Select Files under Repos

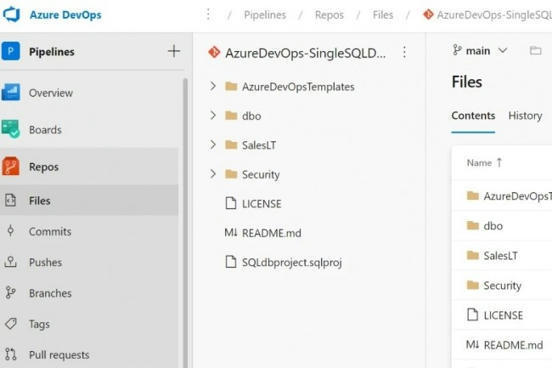39,201
